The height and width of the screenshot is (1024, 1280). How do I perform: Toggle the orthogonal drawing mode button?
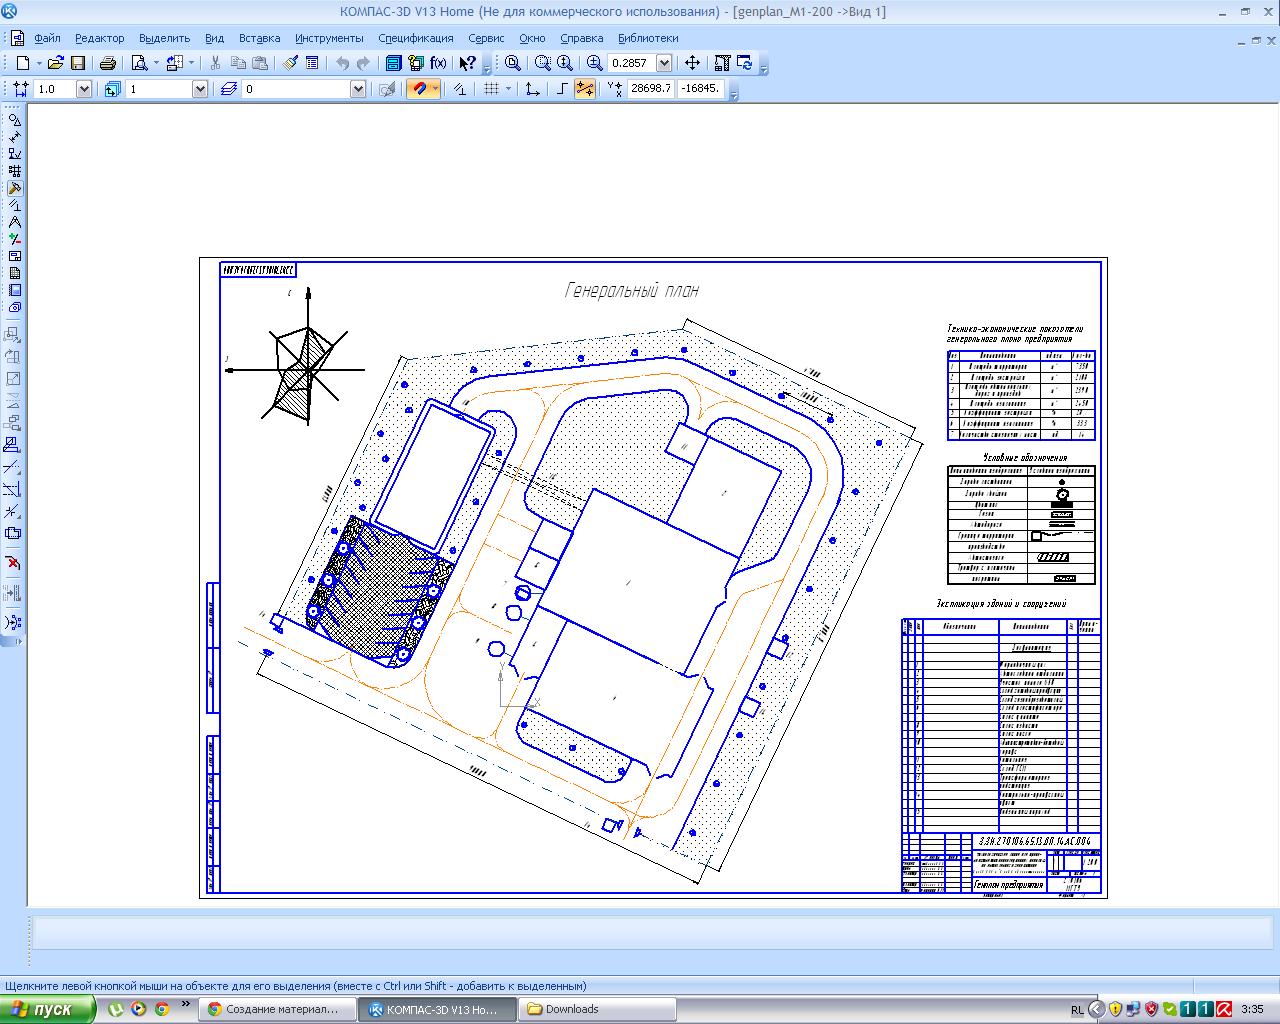(x=561, y=89)
